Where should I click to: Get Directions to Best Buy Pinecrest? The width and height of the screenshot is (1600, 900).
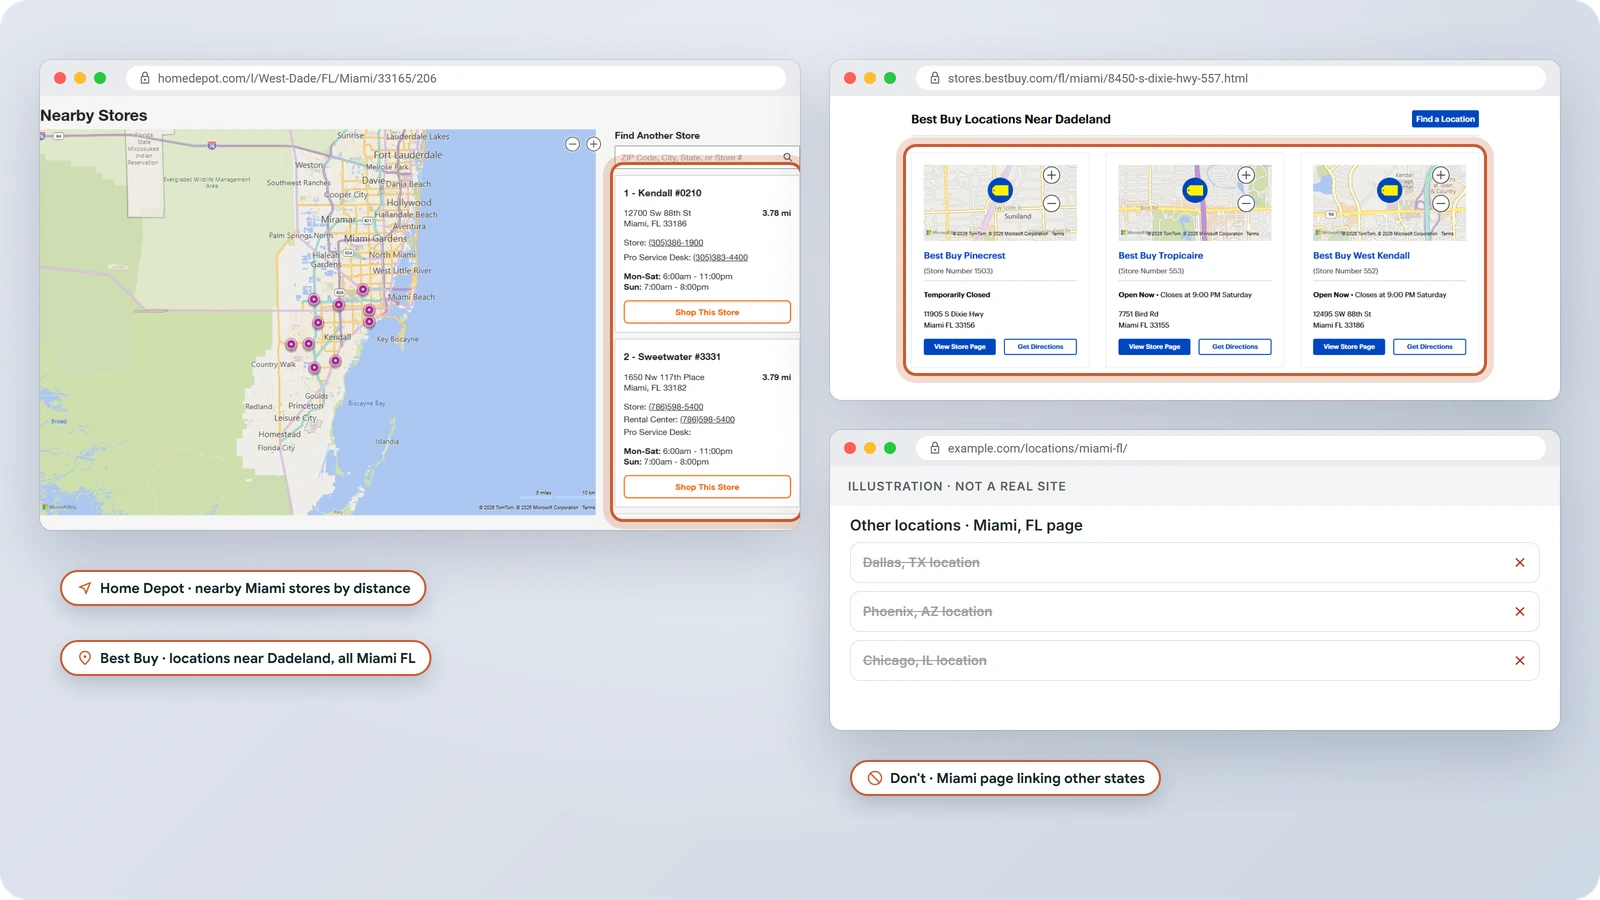click(x=1040, y=347)
